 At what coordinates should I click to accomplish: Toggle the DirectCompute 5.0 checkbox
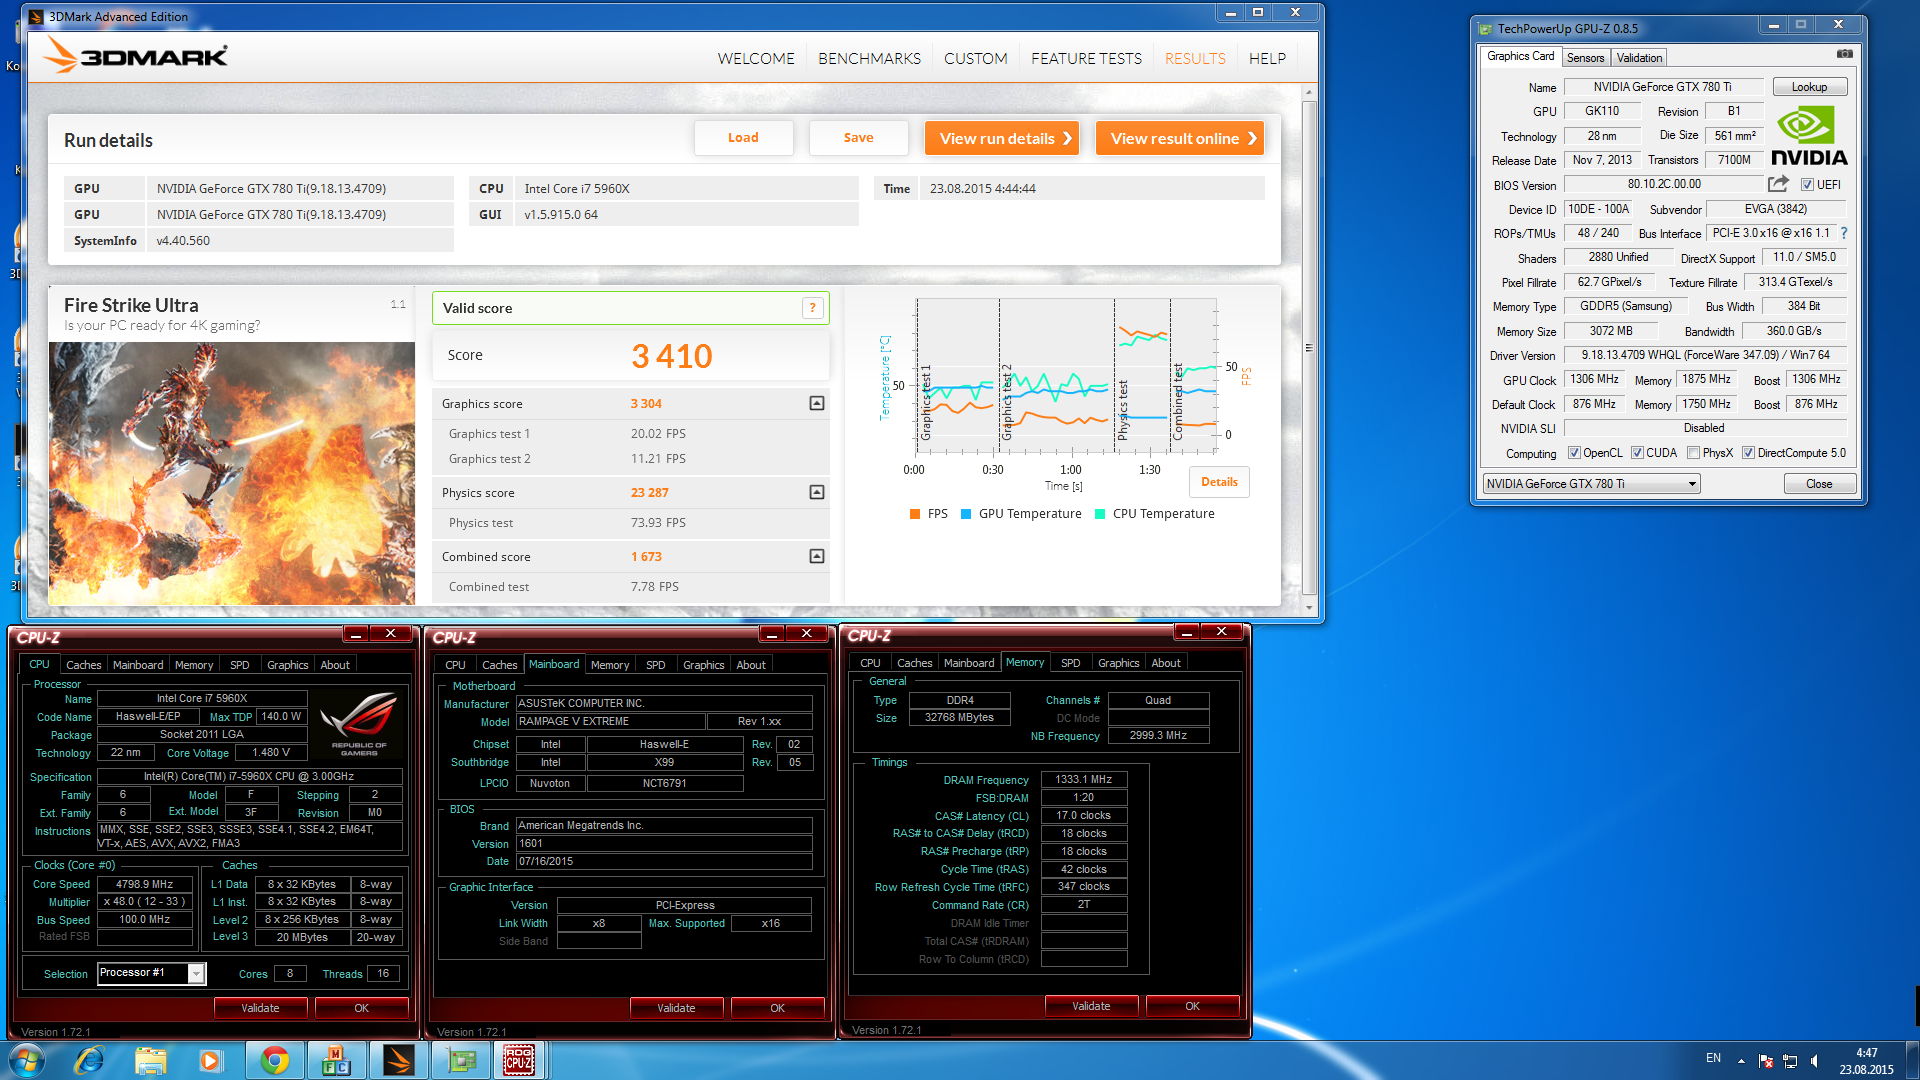click(x=1748, y=453)
